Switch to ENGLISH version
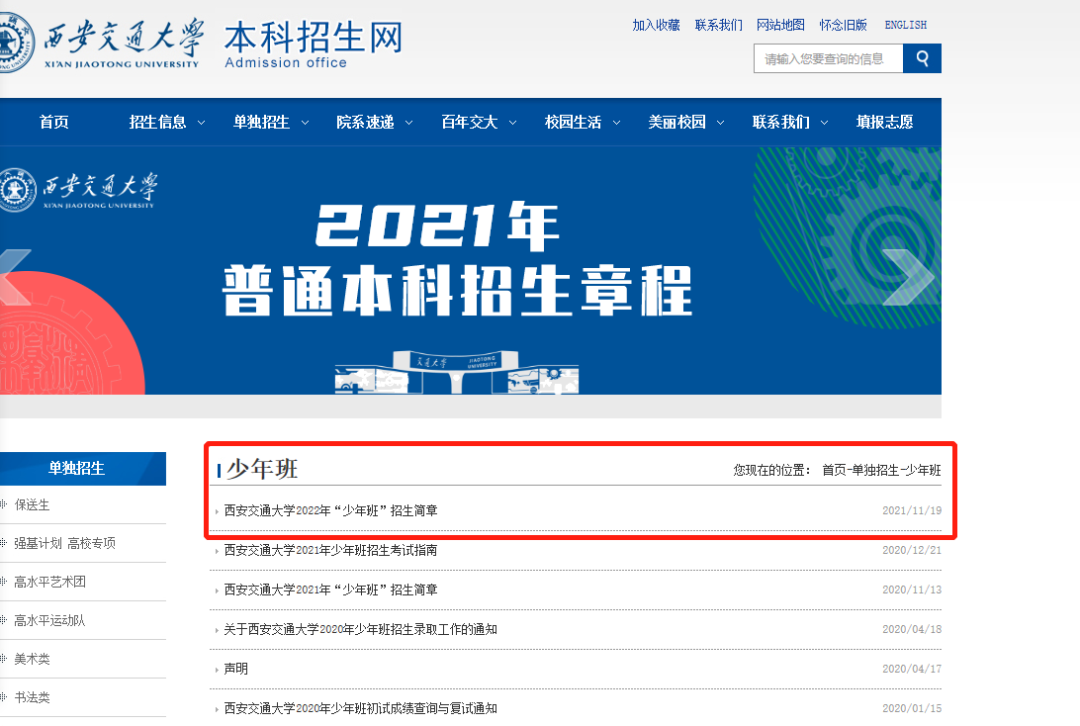The height and width of the screenshot is (726, 1080). (906, 25)
